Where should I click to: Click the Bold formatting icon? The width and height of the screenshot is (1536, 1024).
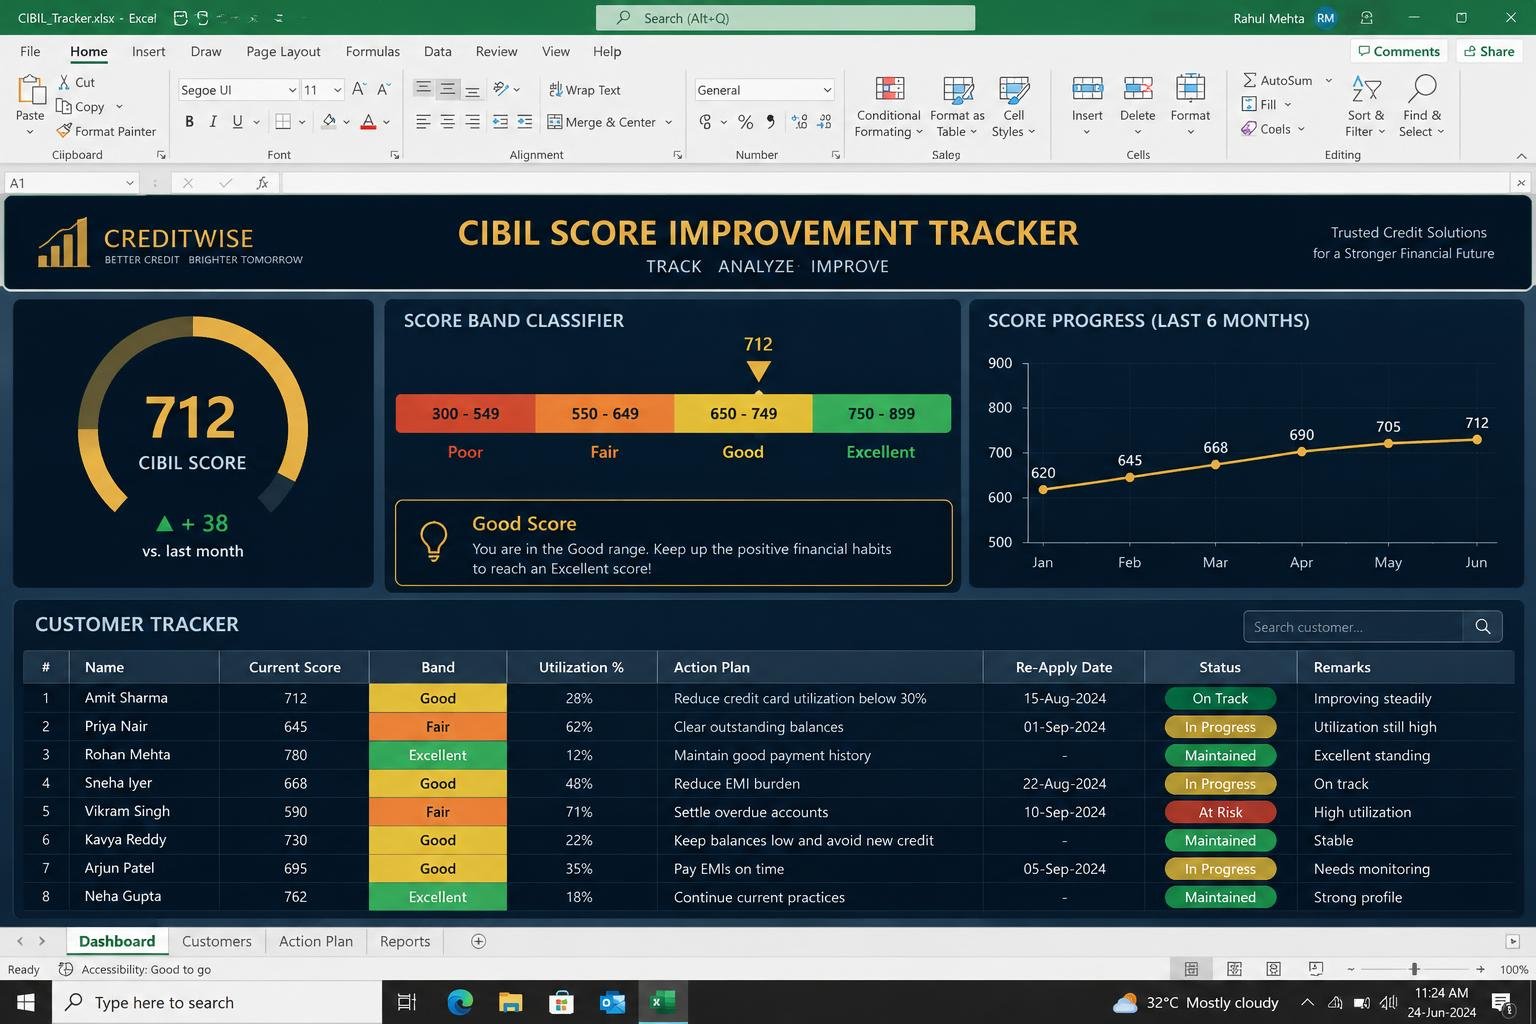(x=189, y=122)
